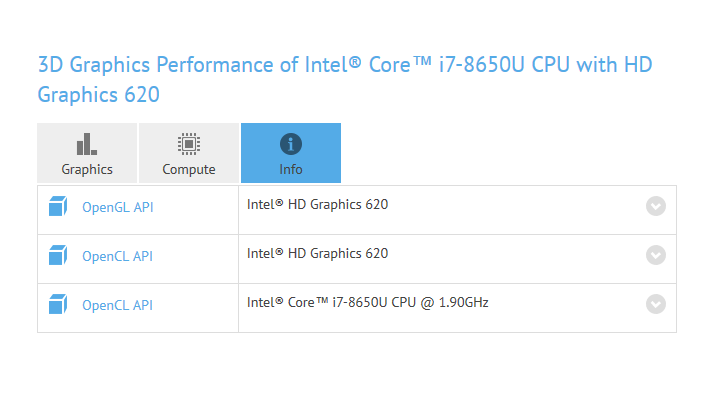Select the Info tab label

[291, 169]
